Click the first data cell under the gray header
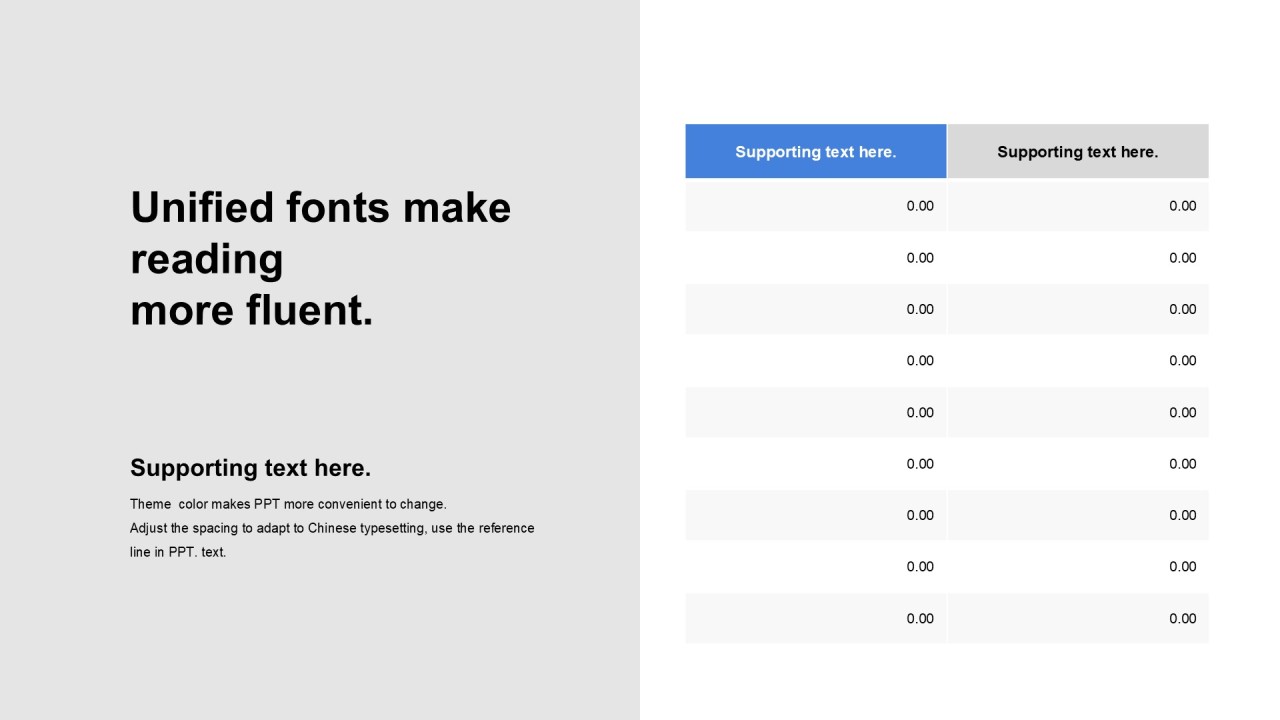 (1078, 206)
